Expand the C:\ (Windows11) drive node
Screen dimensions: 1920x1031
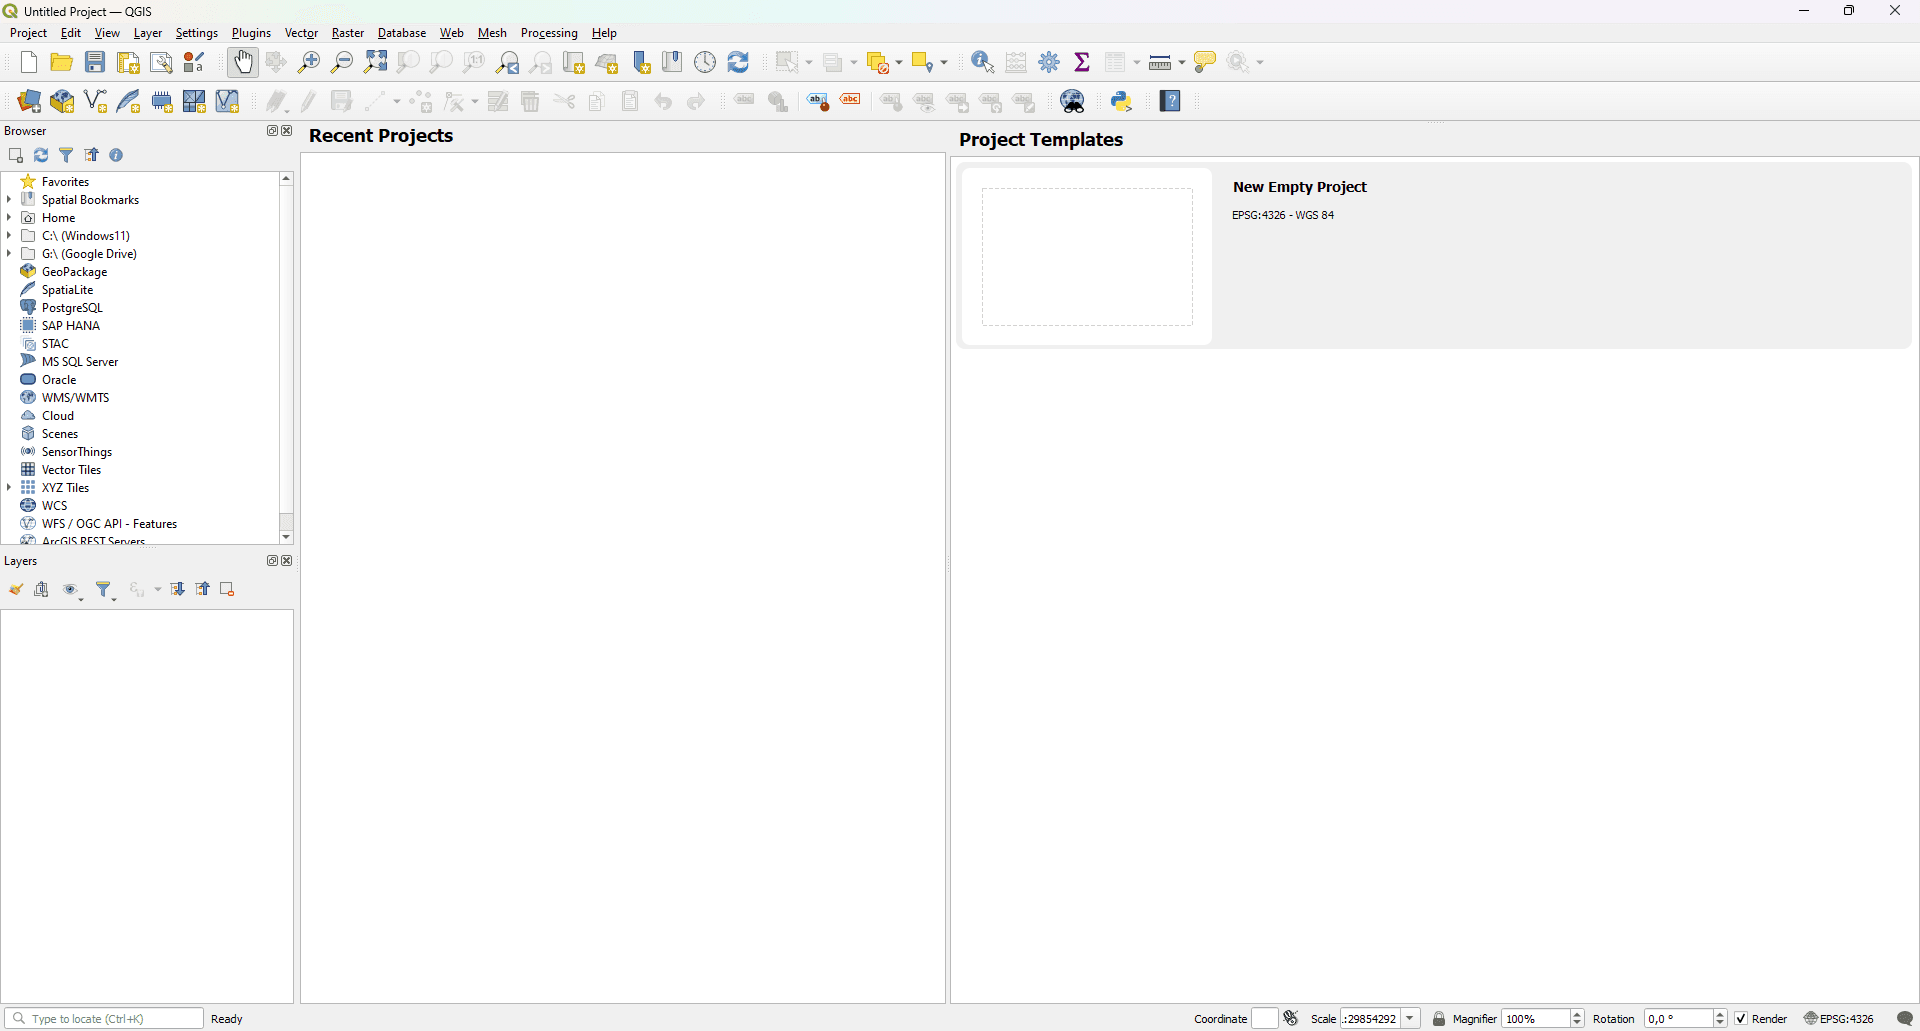pyautogui.click(x=9, y=236)
